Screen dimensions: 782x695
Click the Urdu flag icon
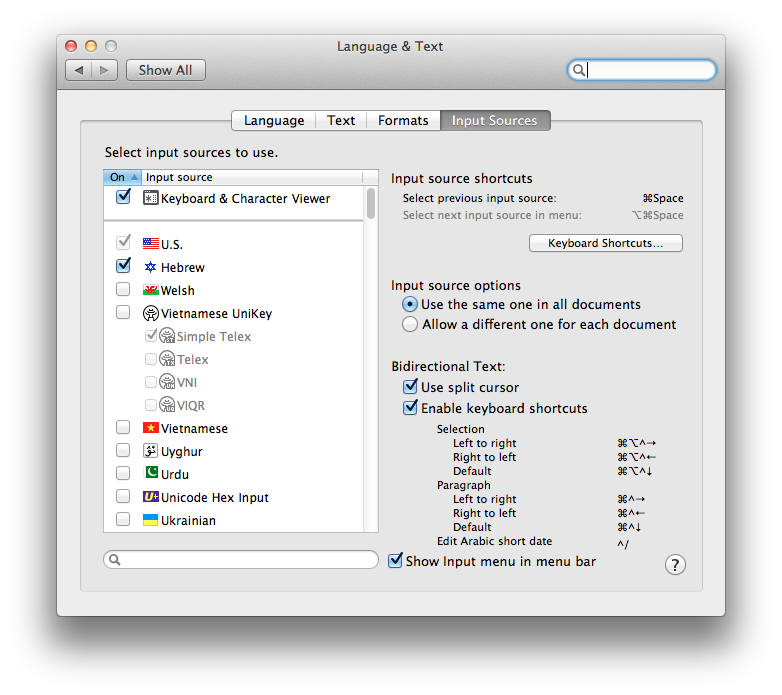(x=151, y=474)
